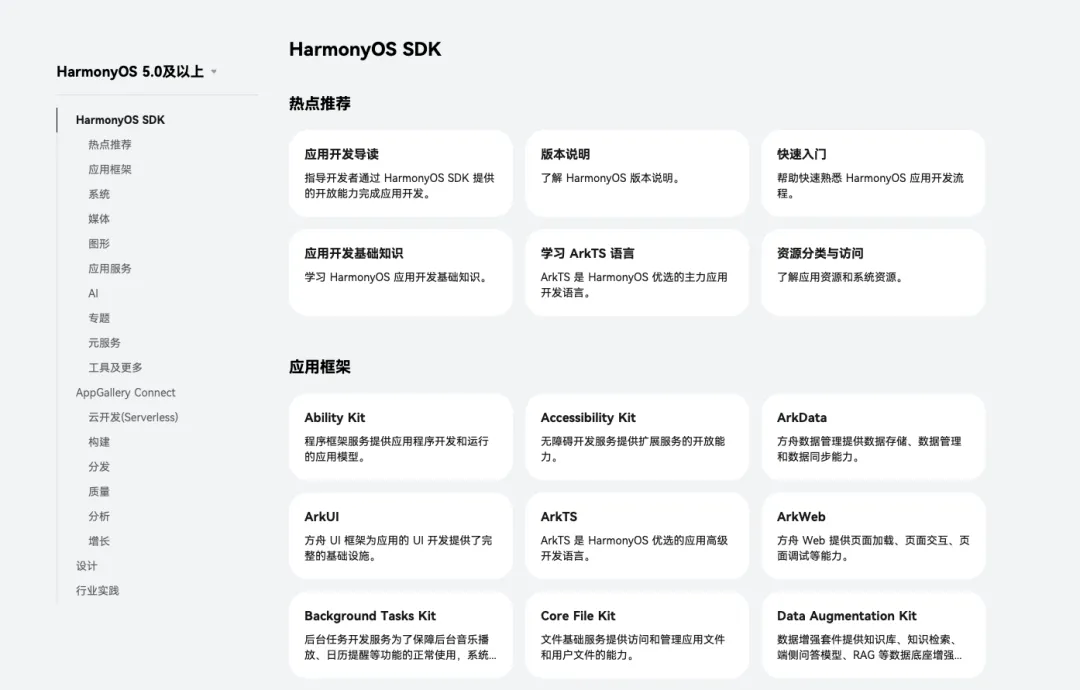Click the 应用框架 section heading

(320, 367)
